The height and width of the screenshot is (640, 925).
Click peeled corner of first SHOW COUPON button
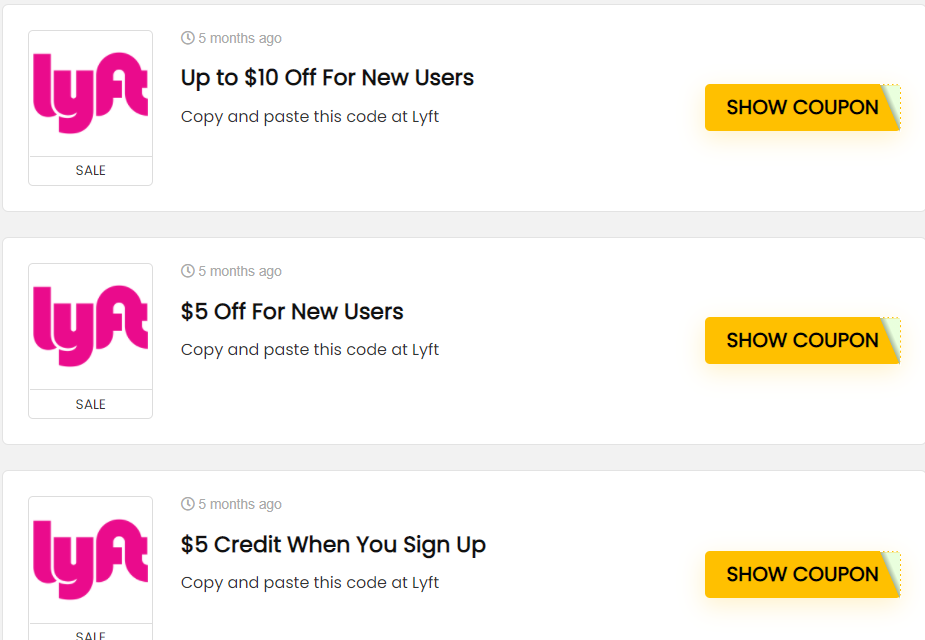pyautogui.click(x=891, y=106)
